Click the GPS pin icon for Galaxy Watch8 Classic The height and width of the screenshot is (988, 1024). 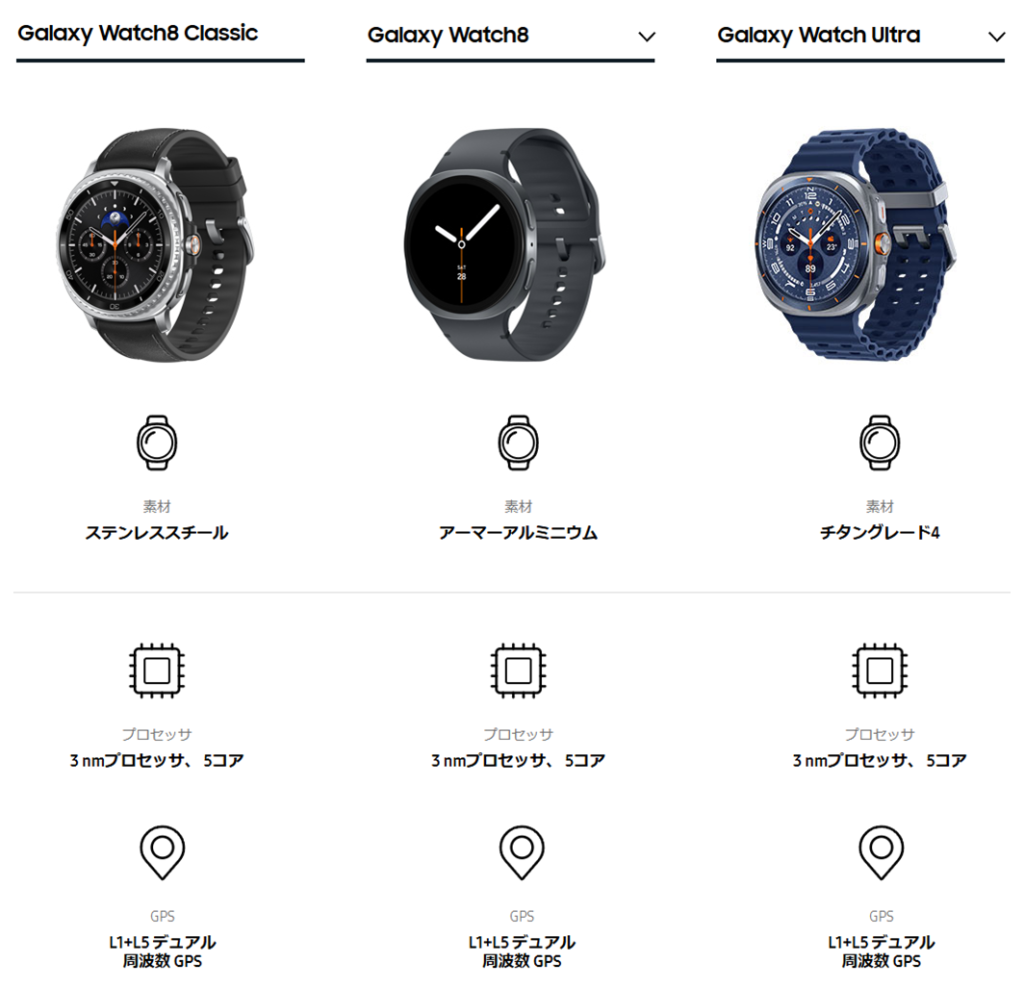tap(162, 852)
